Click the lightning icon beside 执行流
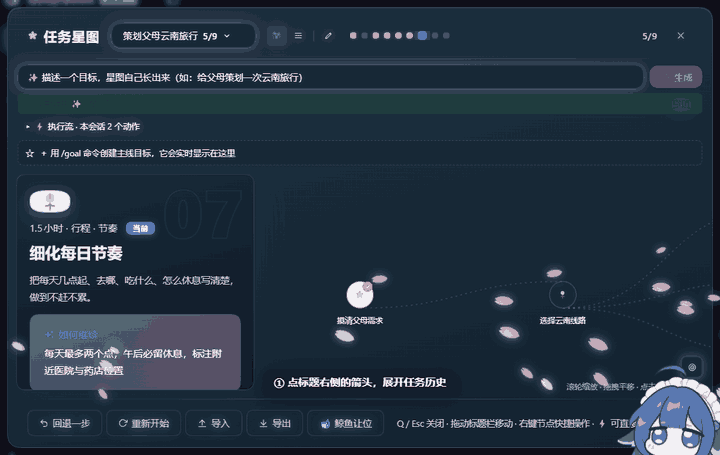 click(39, 126)
